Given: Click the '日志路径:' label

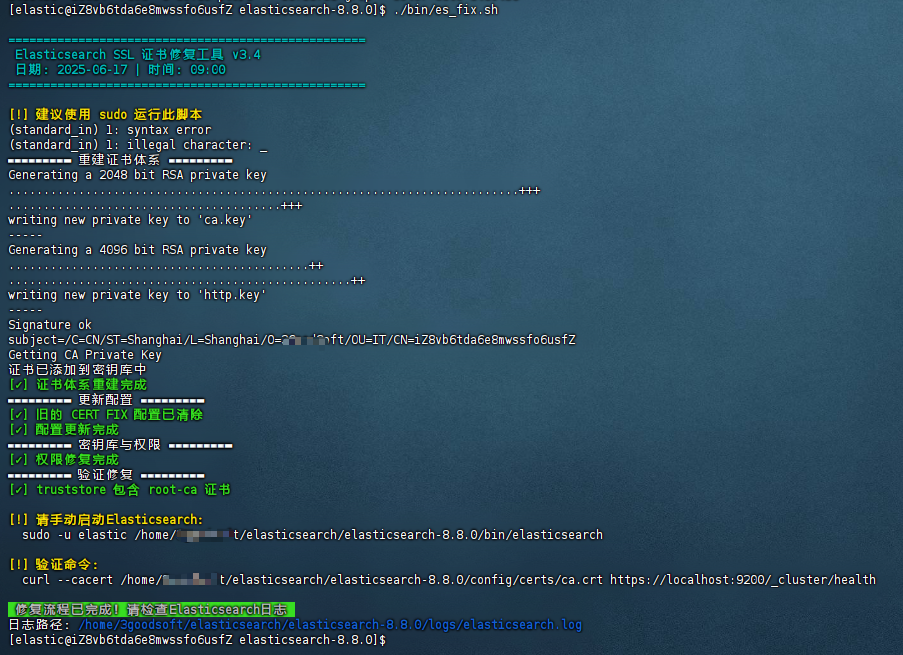Looking at the screenshot, I should click(39, 624).
